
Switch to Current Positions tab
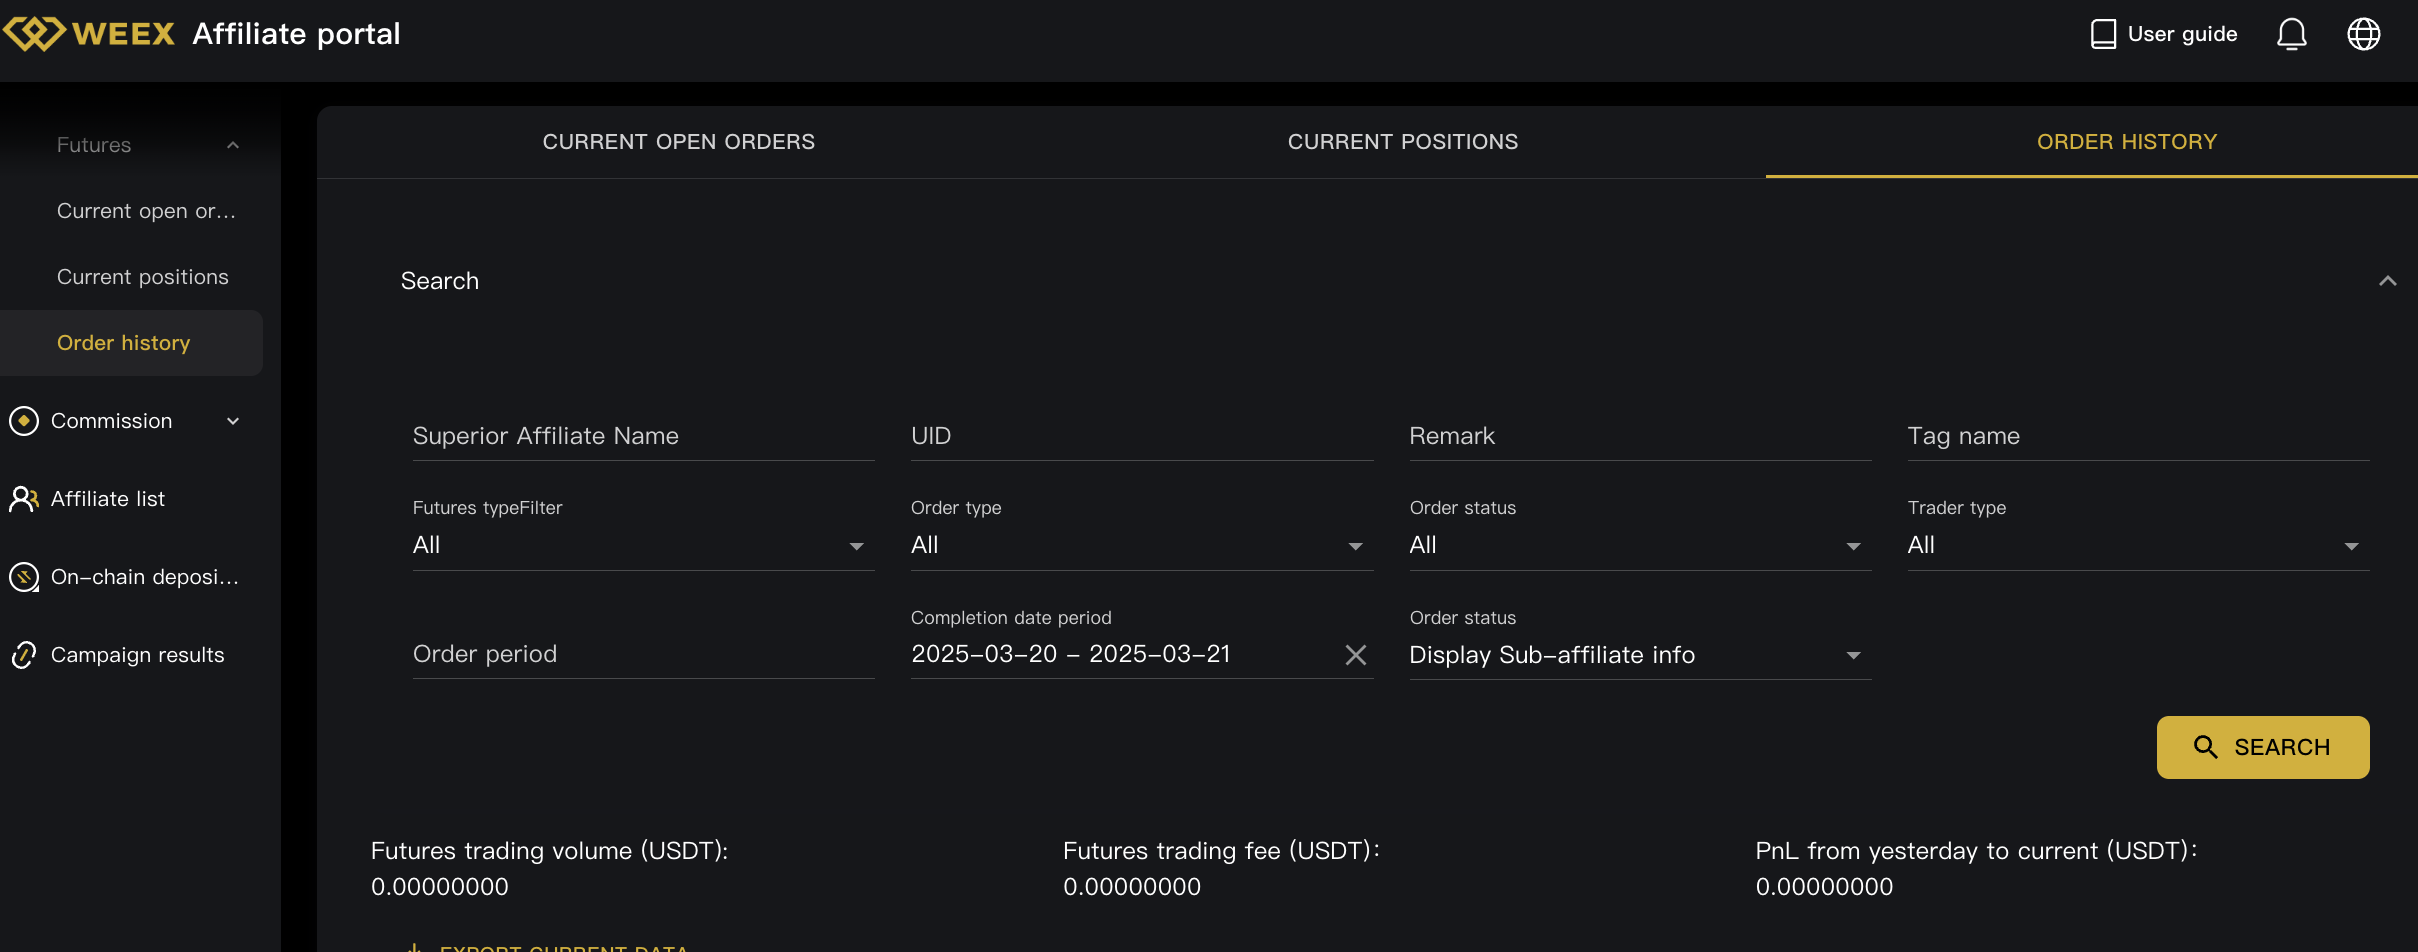pyautogui.click(x=1402, y=142)
